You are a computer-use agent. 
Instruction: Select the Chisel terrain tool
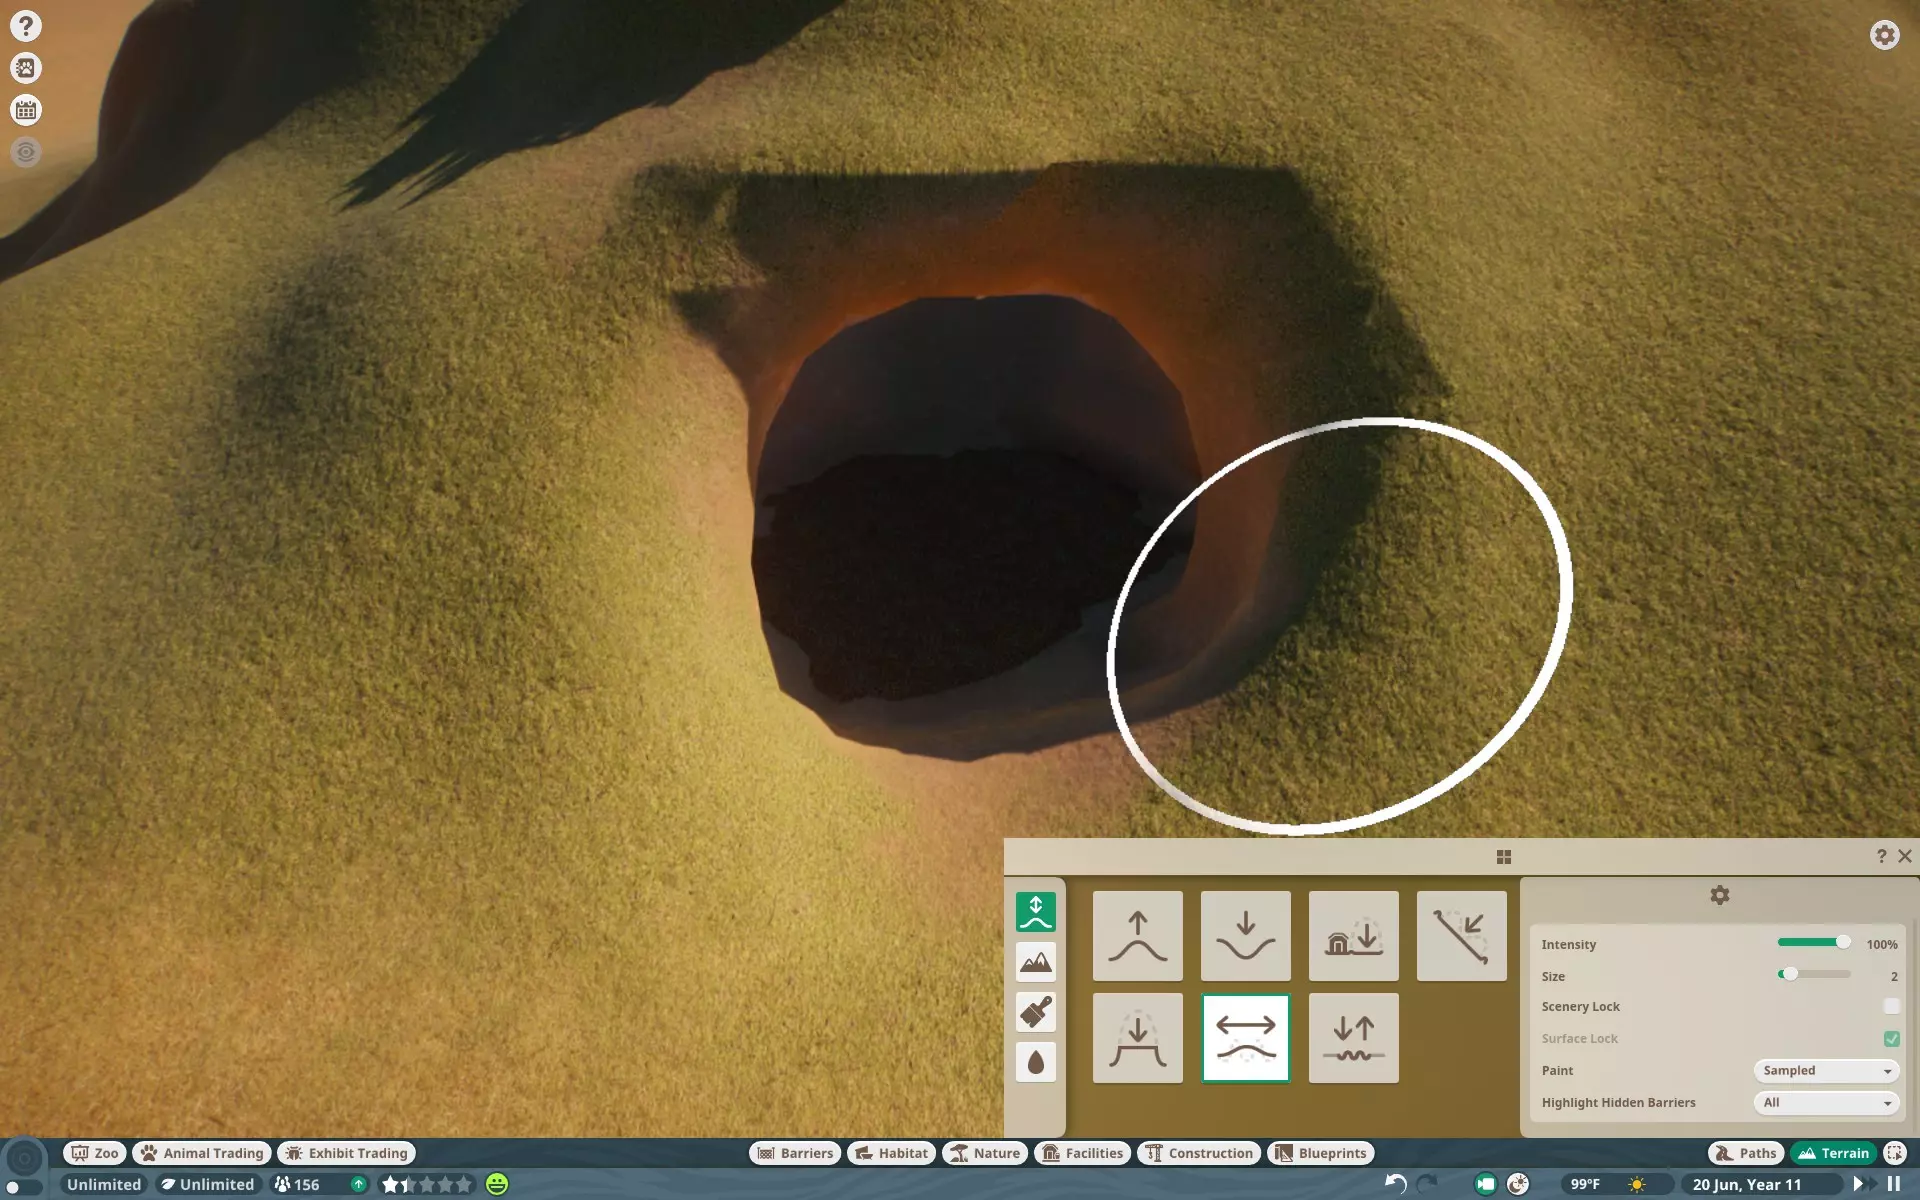point(1461,936)
